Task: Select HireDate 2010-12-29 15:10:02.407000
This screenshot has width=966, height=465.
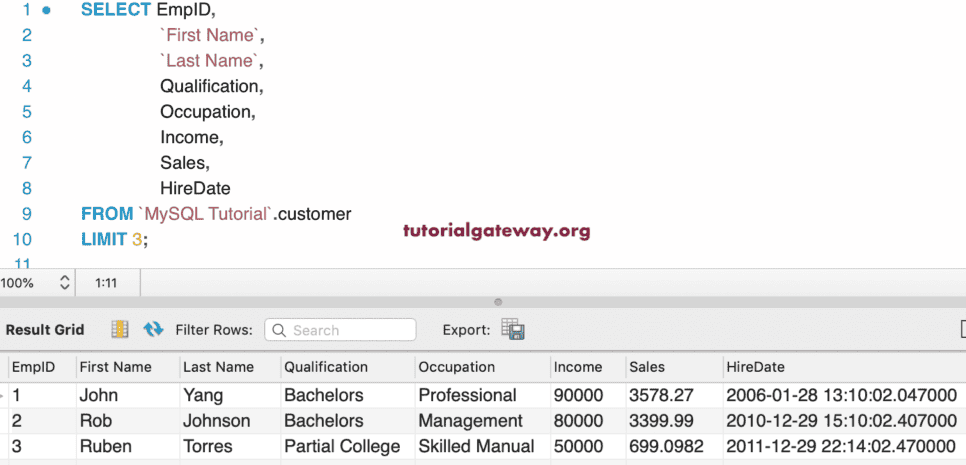Action: [x=842, y=421]
